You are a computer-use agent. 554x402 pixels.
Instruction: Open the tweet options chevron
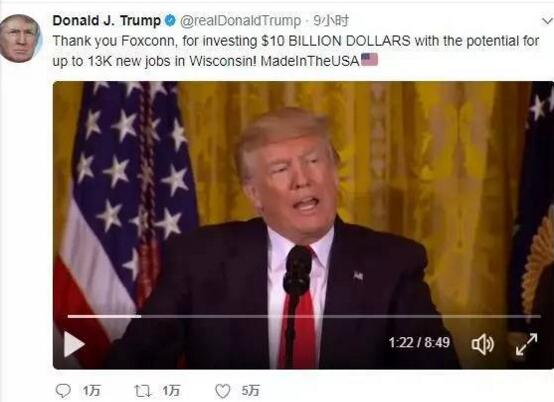coord(547,21)
